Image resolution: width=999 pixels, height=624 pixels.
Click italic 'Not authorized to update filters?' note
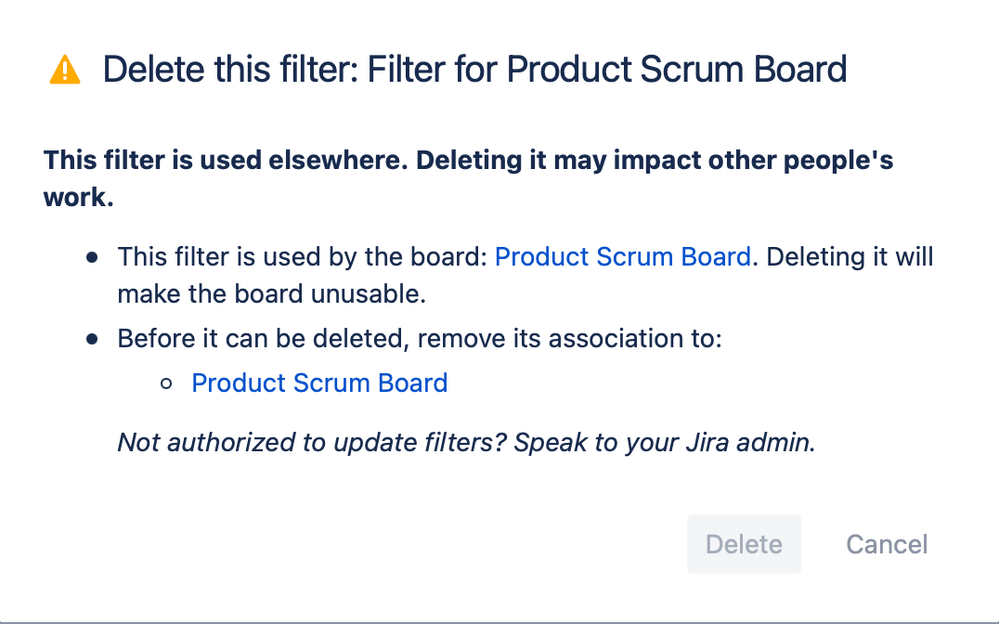312,442
